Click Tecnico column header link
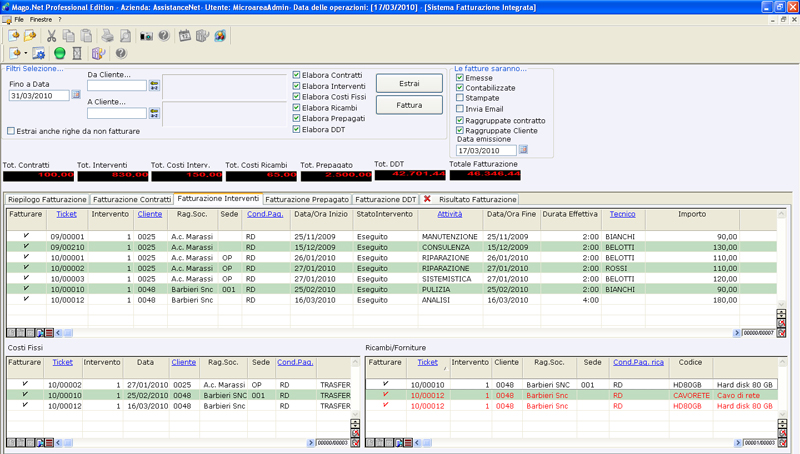 click(622, 214)
